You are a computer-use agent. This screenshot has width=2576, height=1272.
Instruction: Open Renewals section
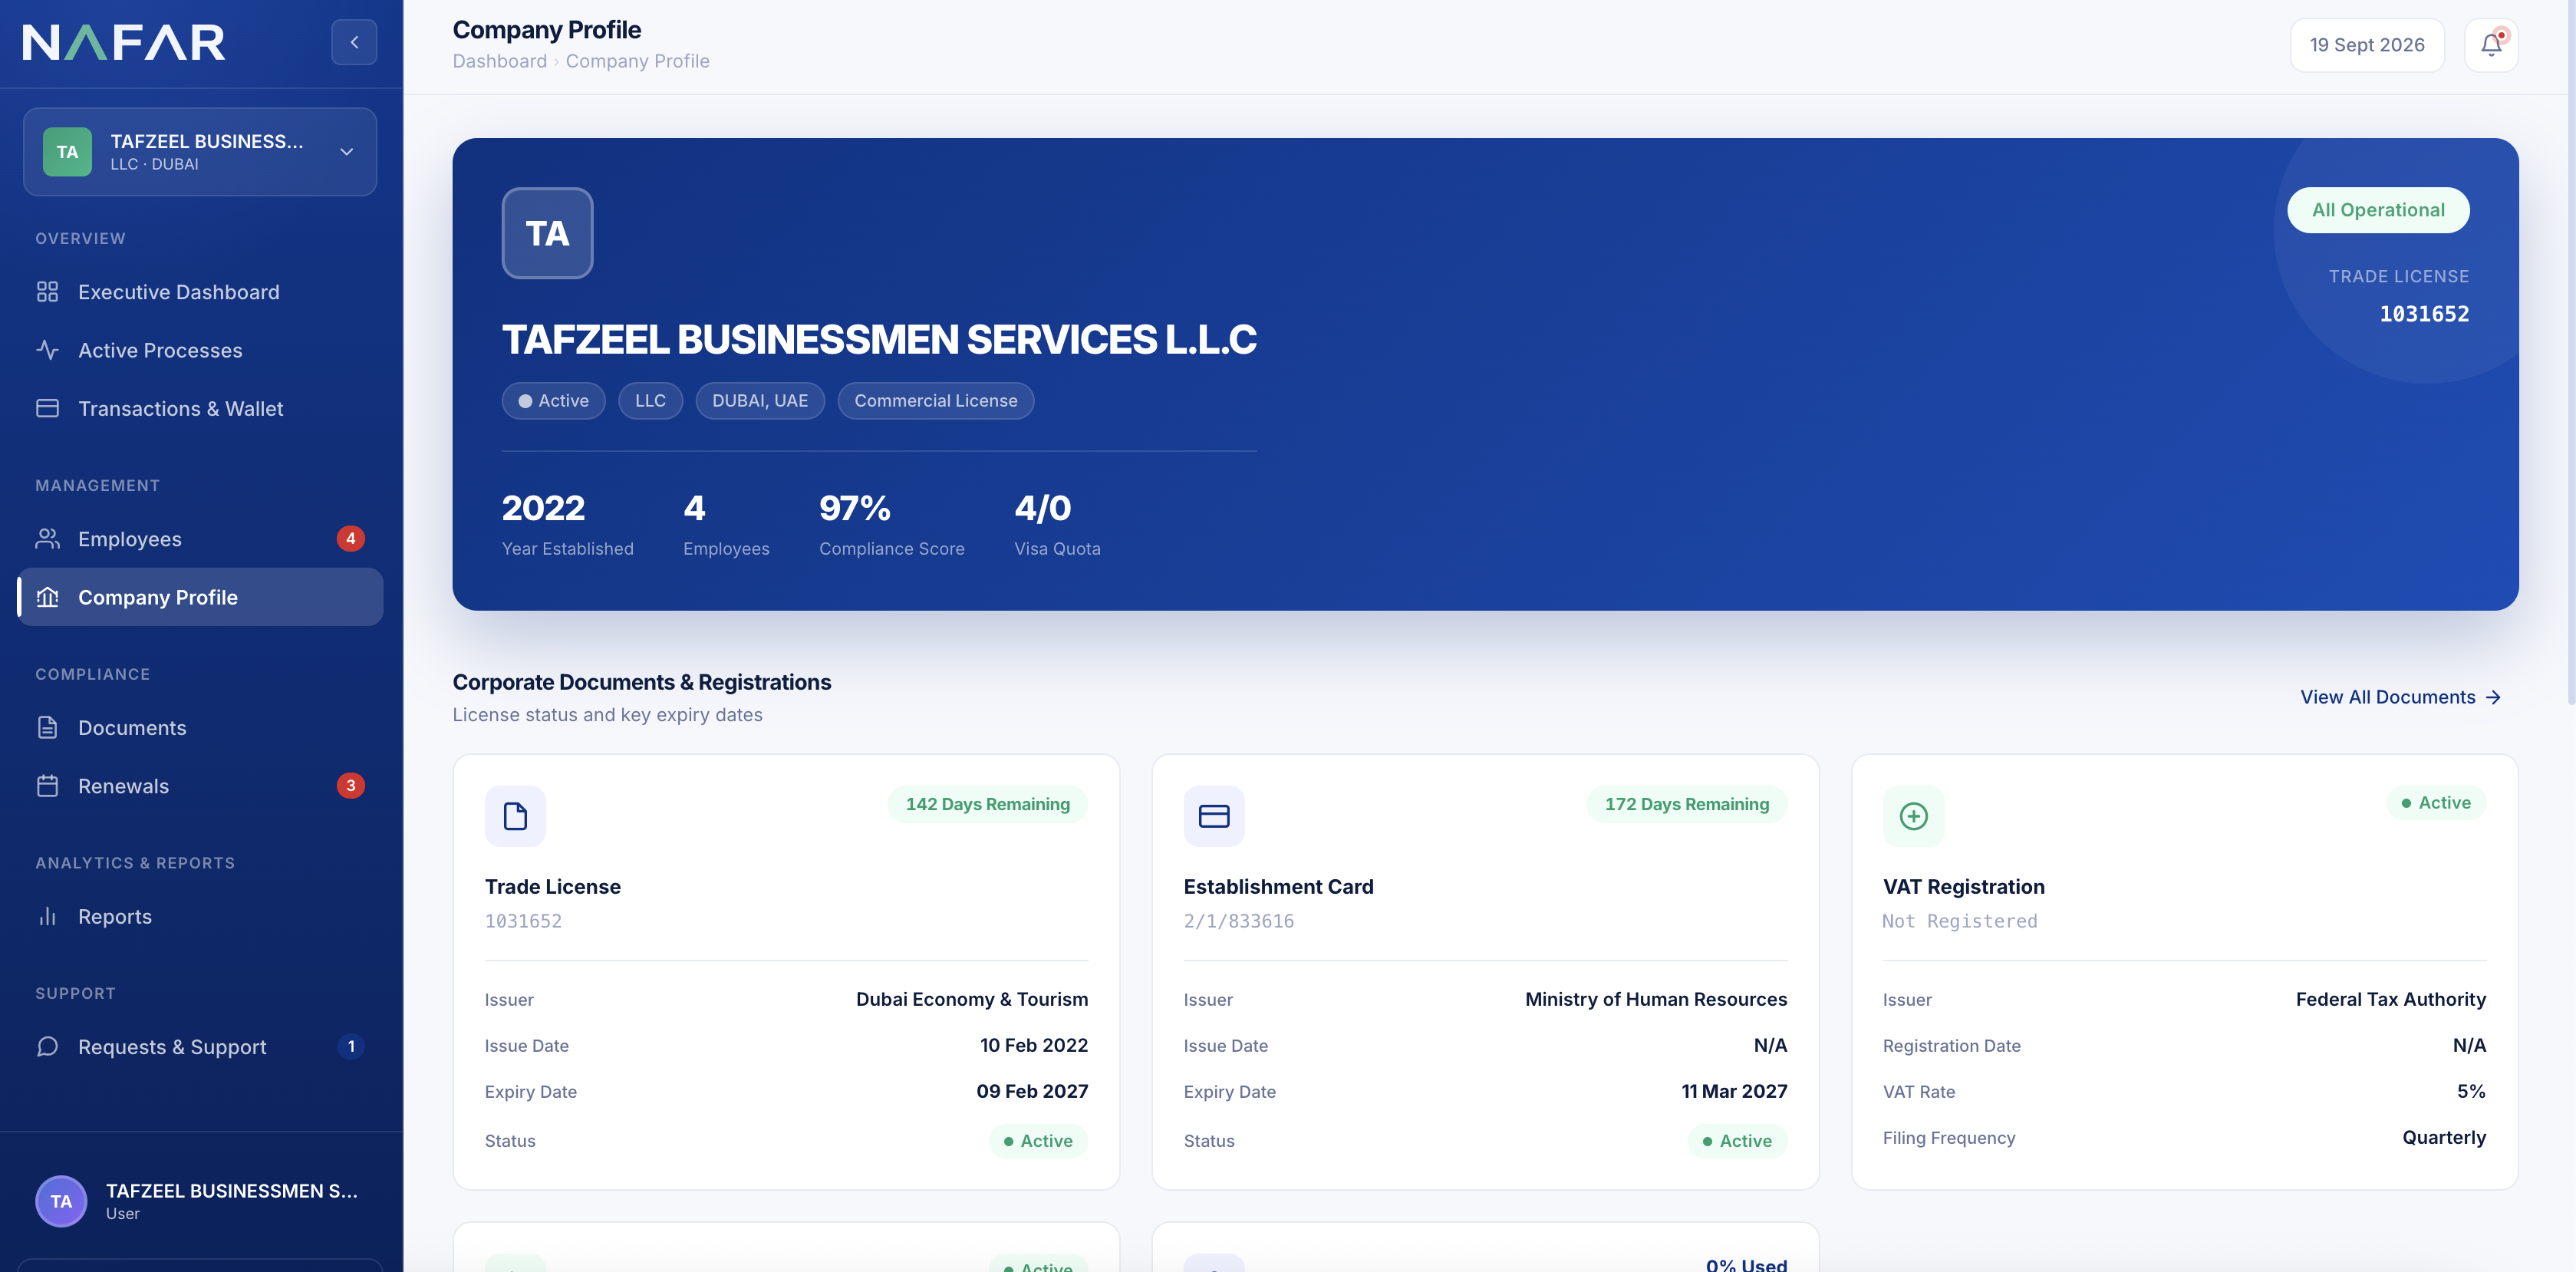200,786
